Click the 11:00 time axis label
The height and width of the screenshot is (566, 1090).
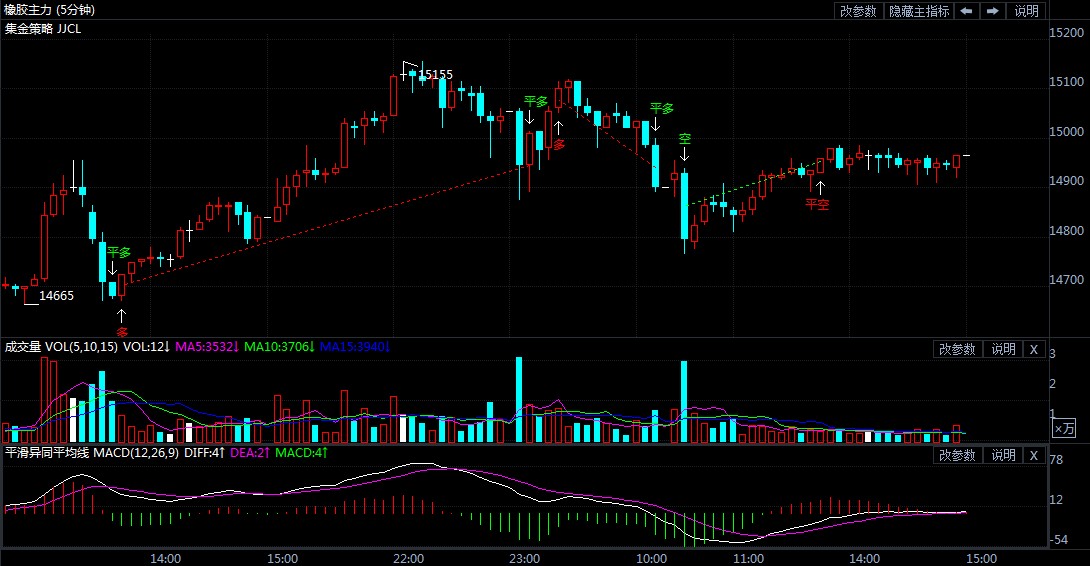(749, 558)
